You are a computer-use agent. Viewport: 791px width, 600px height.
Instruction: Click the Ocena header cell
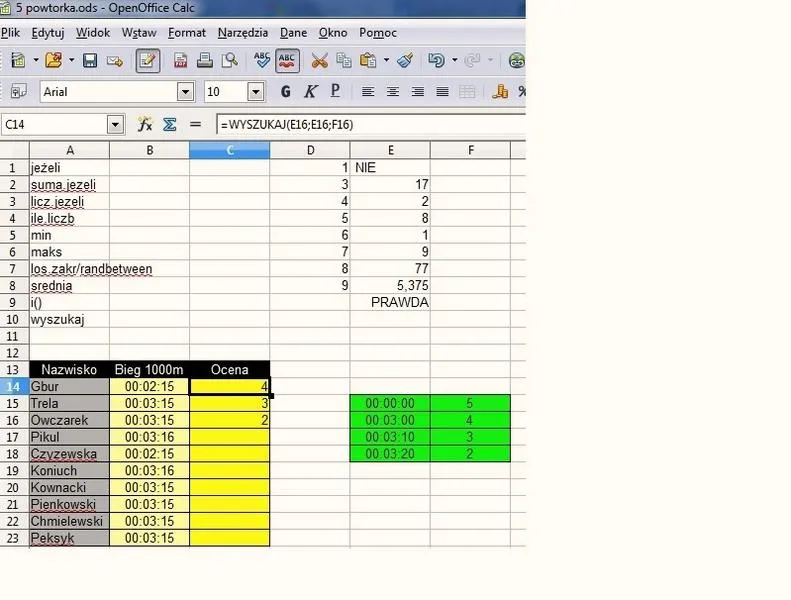[x=230, y=369]
